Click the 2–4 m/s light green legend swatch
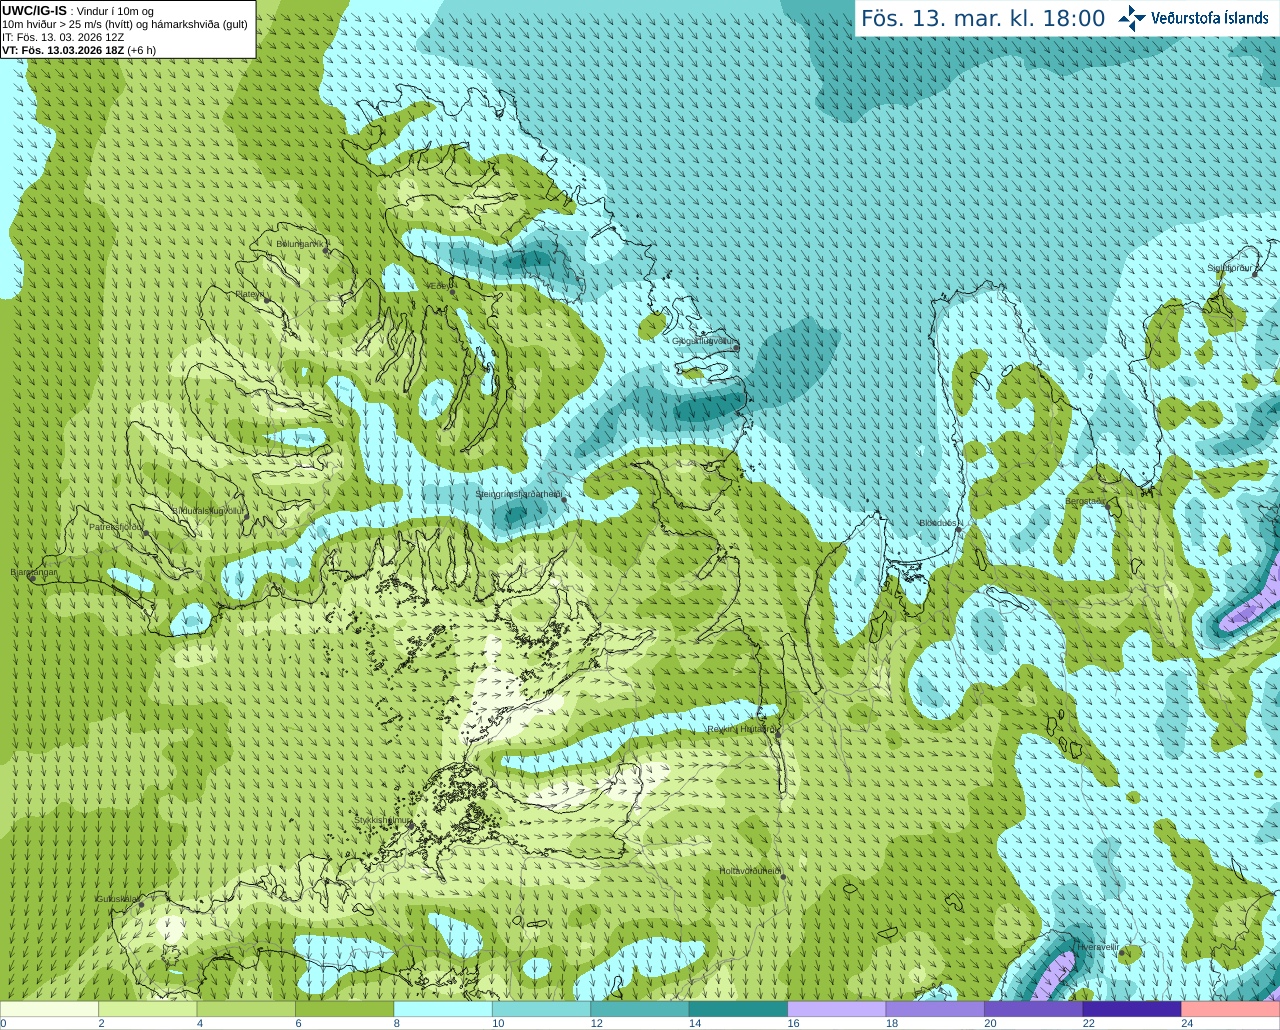This screenshot has width=1280, height=1030. tap(147, 1009)
